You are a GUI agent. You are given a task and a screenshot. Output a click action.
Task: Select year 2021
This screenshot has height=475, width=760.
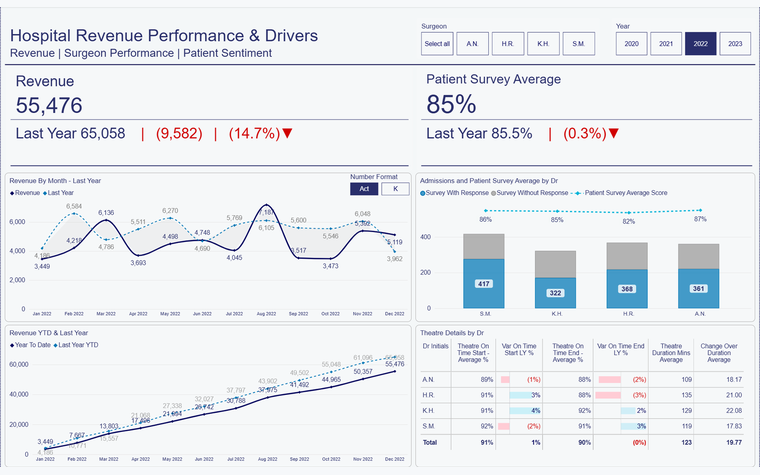666,44
